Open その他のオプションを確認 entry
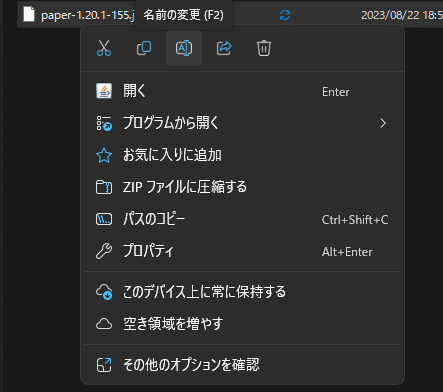Image resolution: width=443 pixels, height=392 pixels. tap(242, 365)
